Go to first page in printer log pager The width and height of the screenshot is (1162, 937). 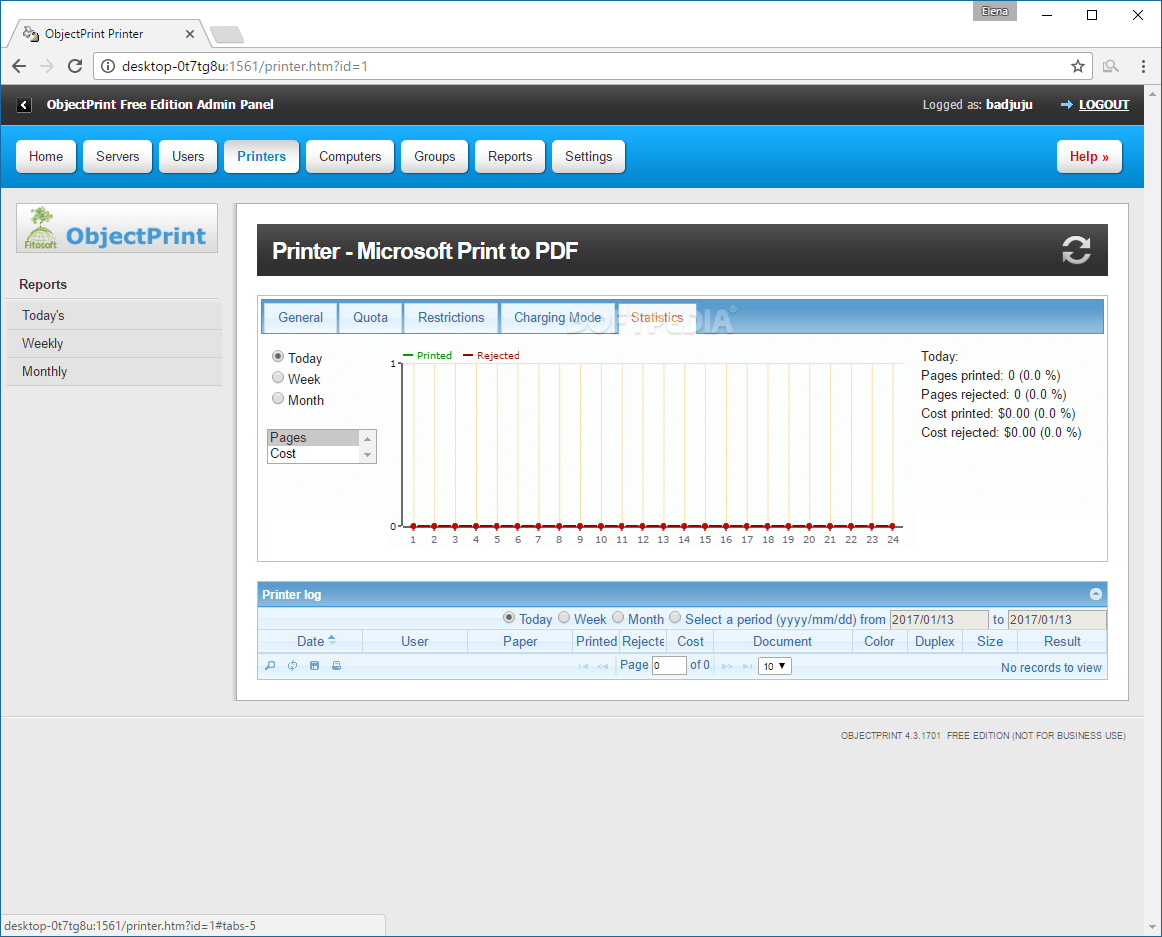[x=583, y=666]
